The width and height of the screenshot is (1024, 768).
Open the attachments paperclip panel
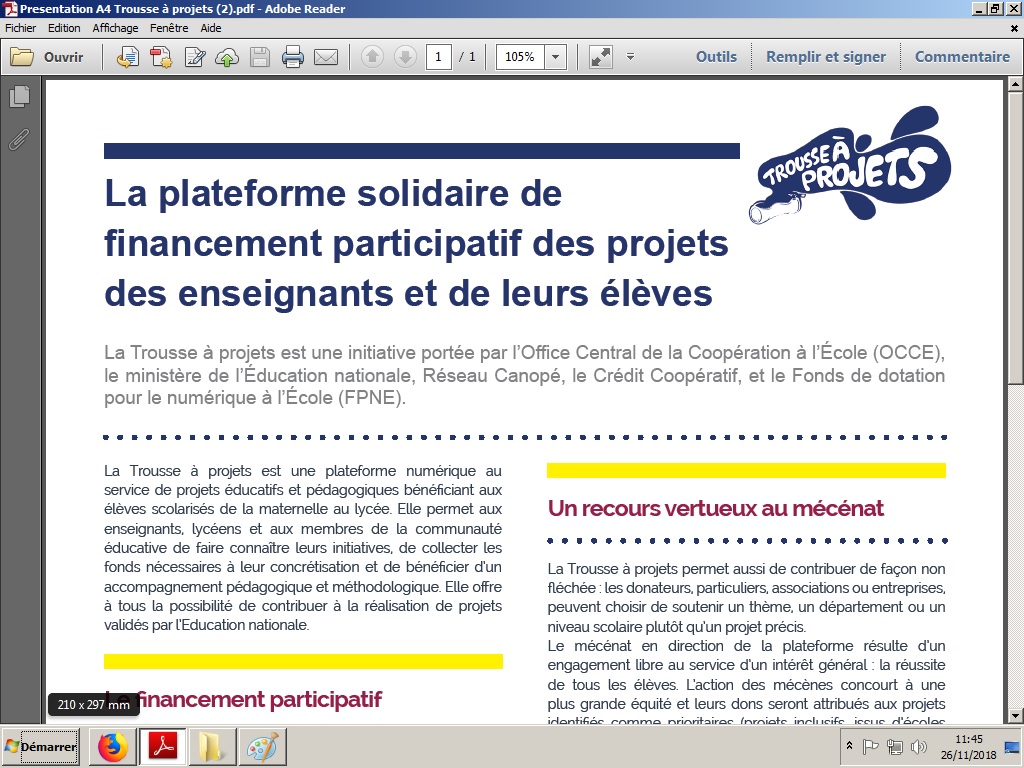pos(20,138)
